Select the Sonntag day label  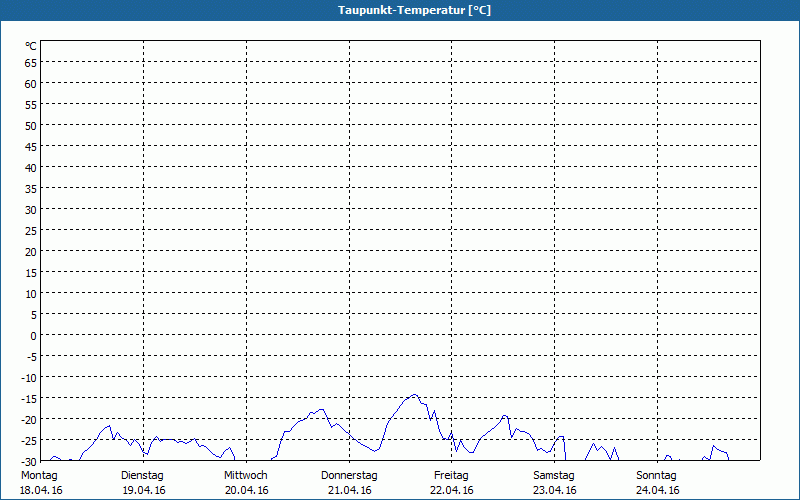(657, 475)
